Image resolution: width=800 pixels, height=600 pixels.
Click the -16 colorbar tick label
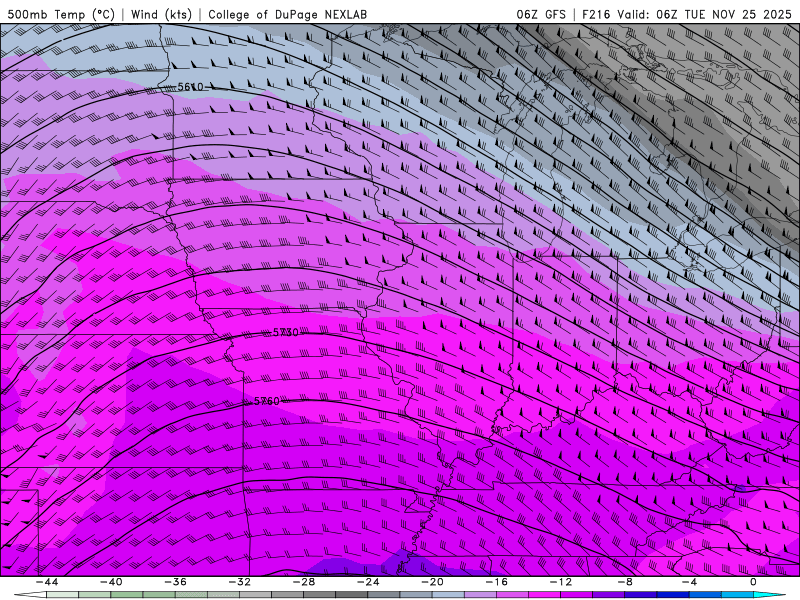[x=496, y=582]
